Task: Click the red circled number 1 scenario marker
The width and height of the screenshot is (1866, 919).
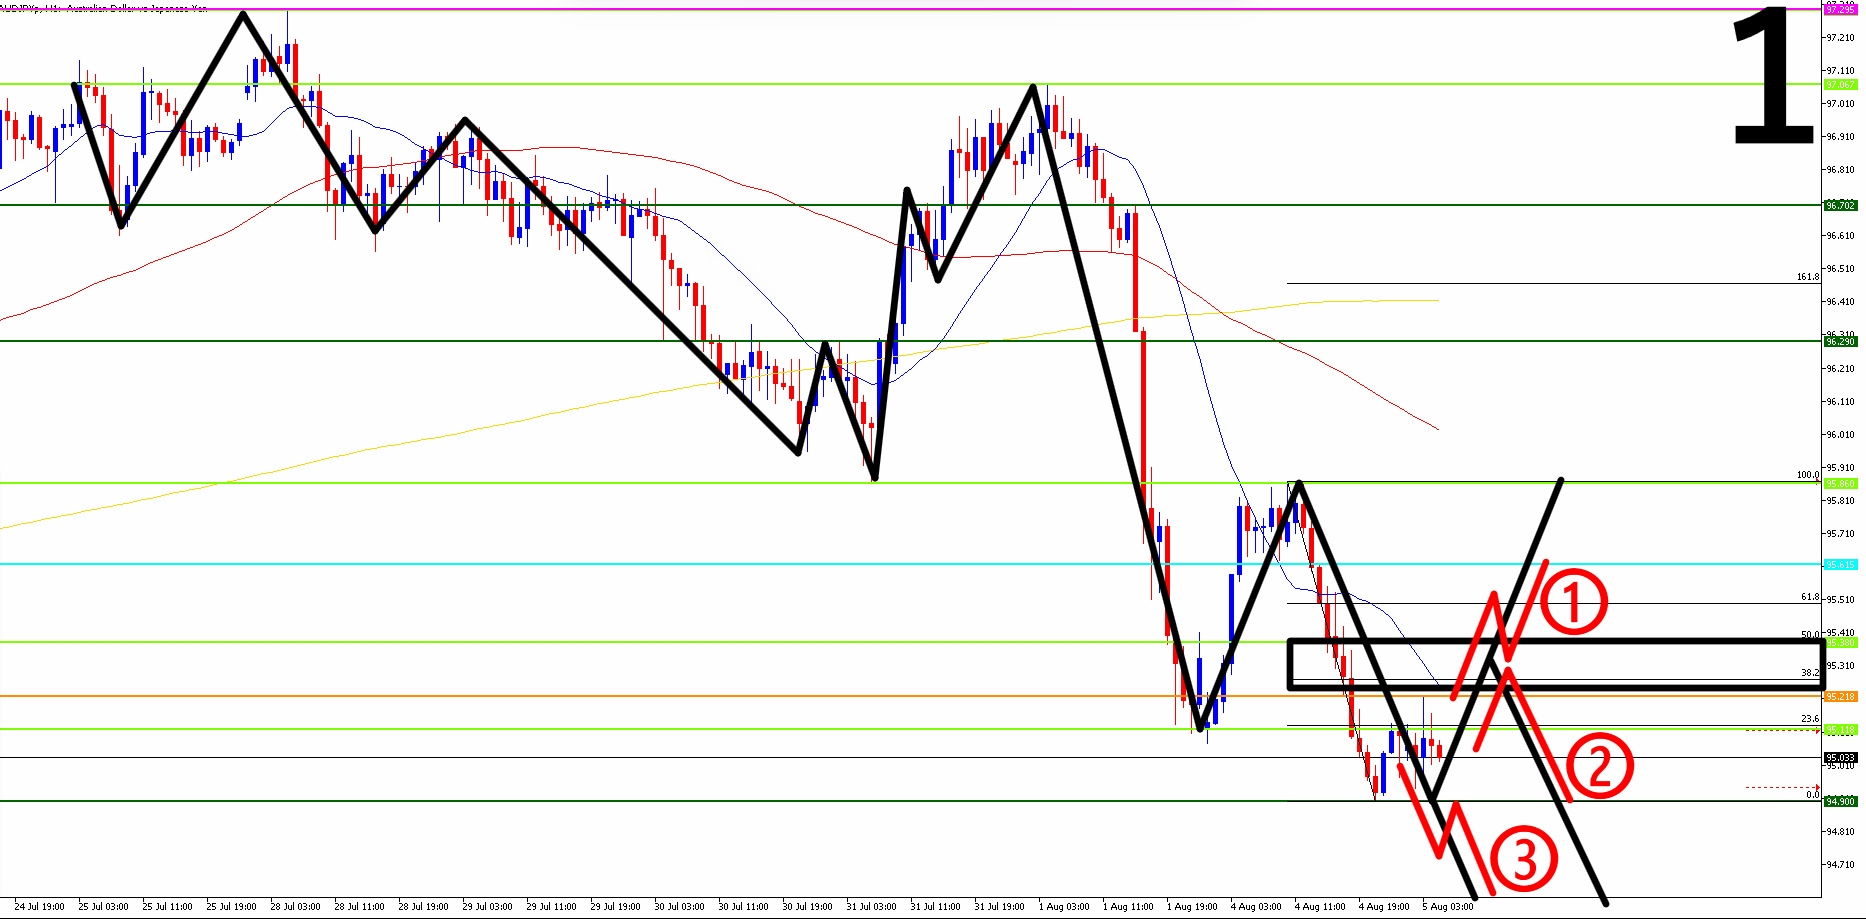Action: [1572, 603]
